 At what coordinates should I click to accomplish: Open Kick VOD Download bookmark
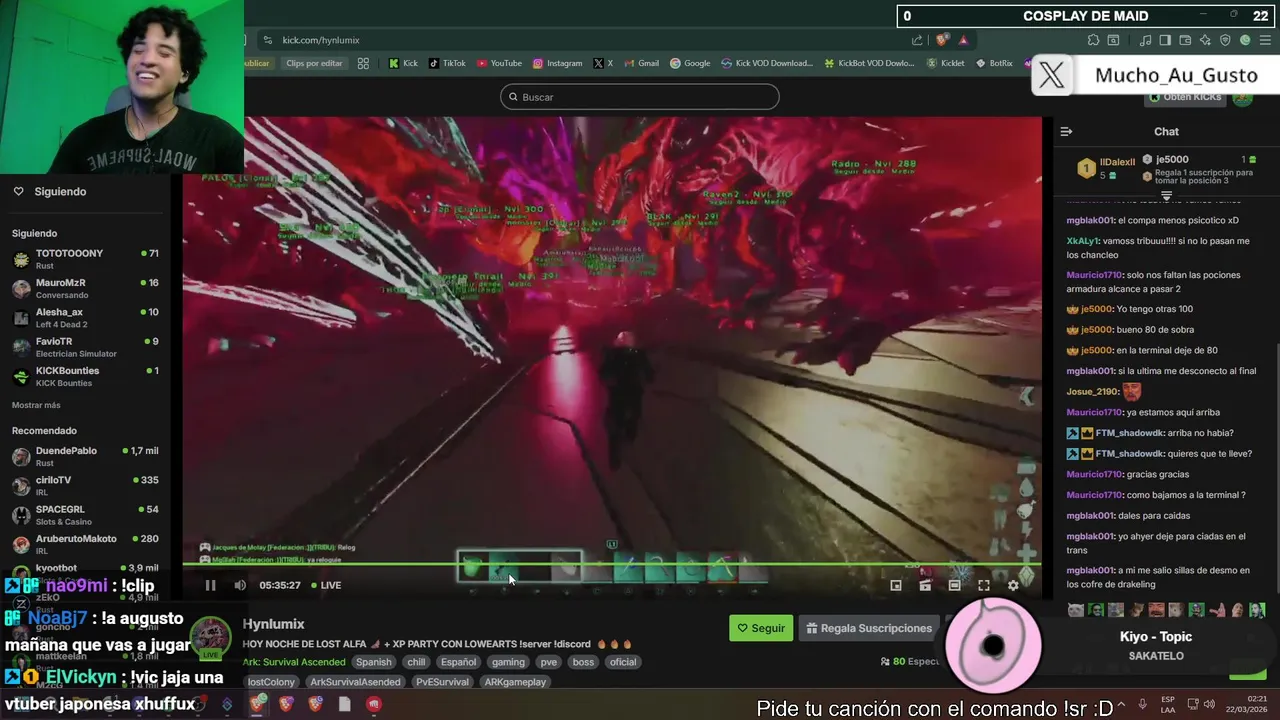pos(767,63)
